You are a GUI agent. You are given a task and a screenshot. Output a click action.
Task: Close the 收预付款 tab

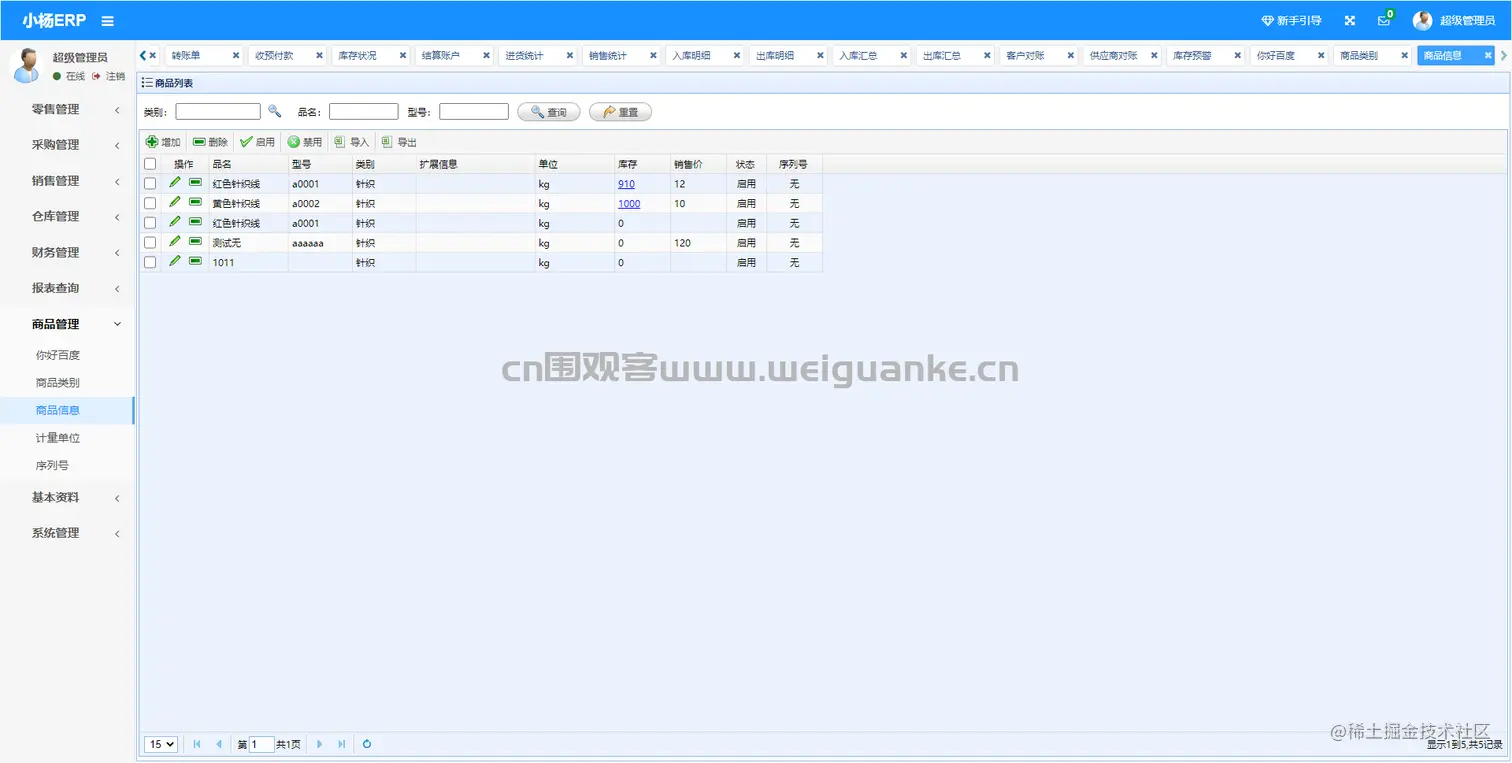point(319,56)
